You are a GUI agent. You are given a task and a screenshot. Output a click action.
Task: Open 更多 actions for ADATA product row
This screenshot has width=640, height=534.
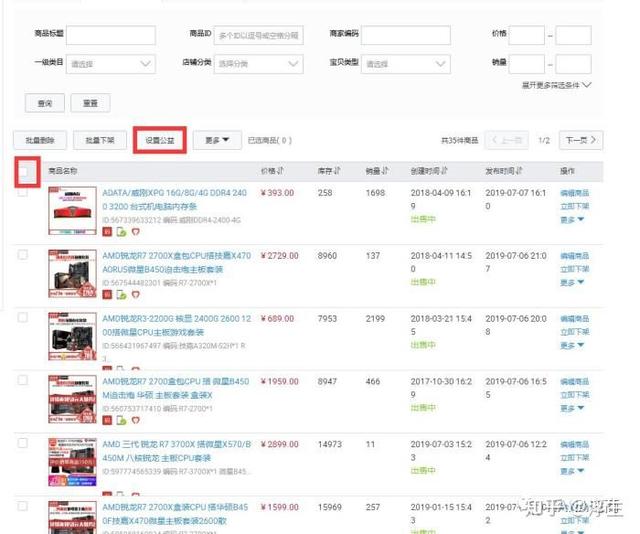pos(572,220)
